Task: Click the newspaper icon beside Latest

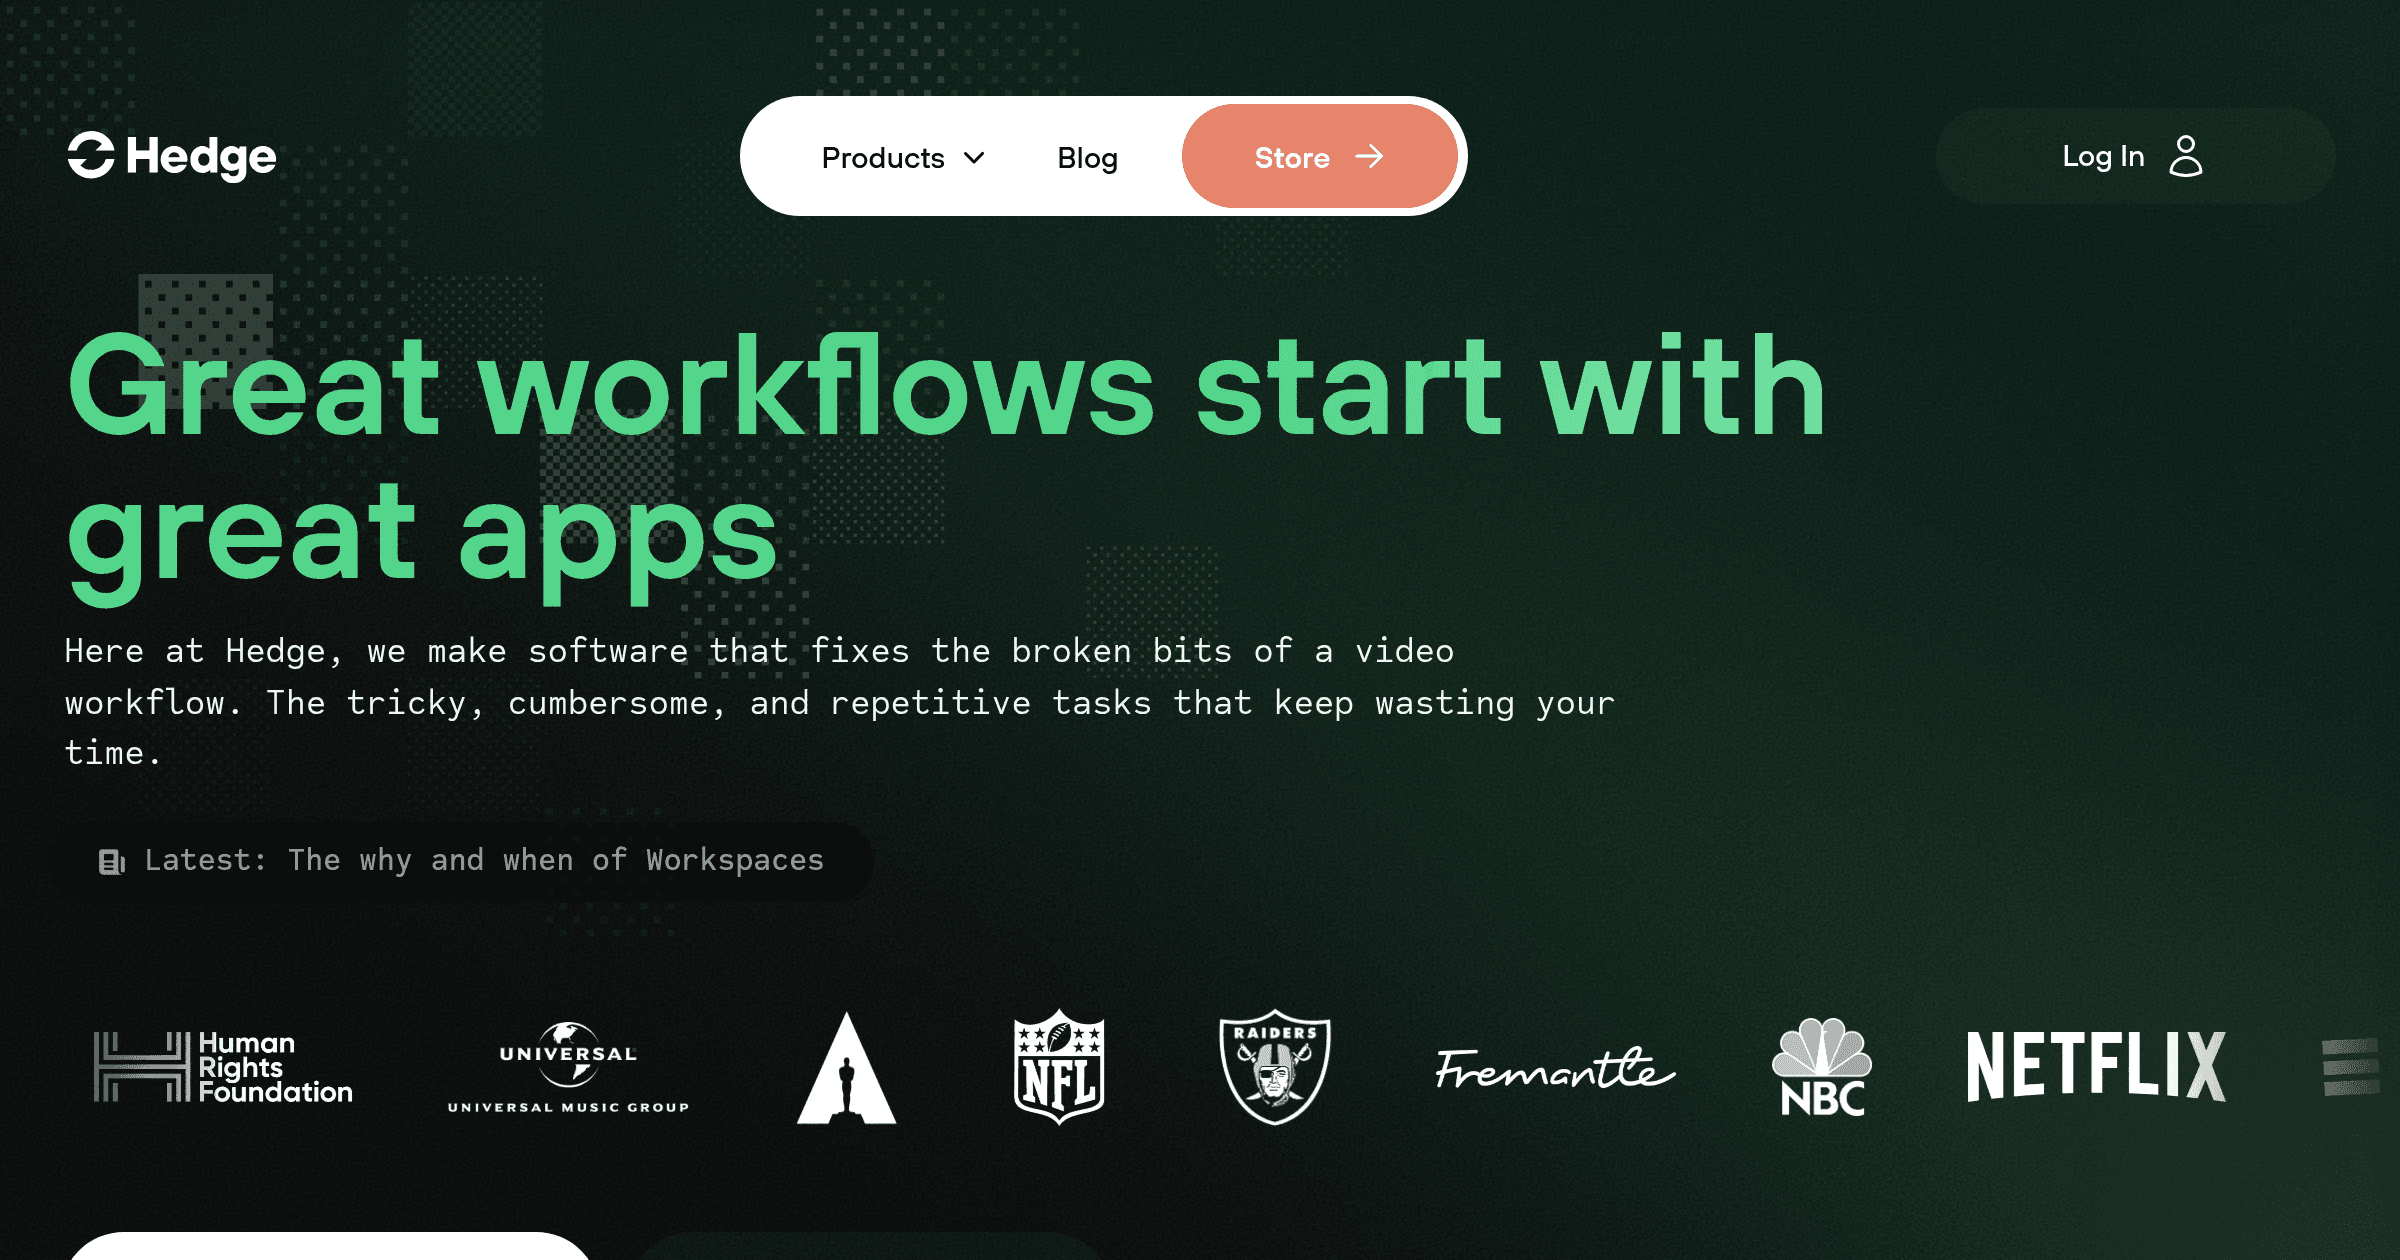Action: 111,861
